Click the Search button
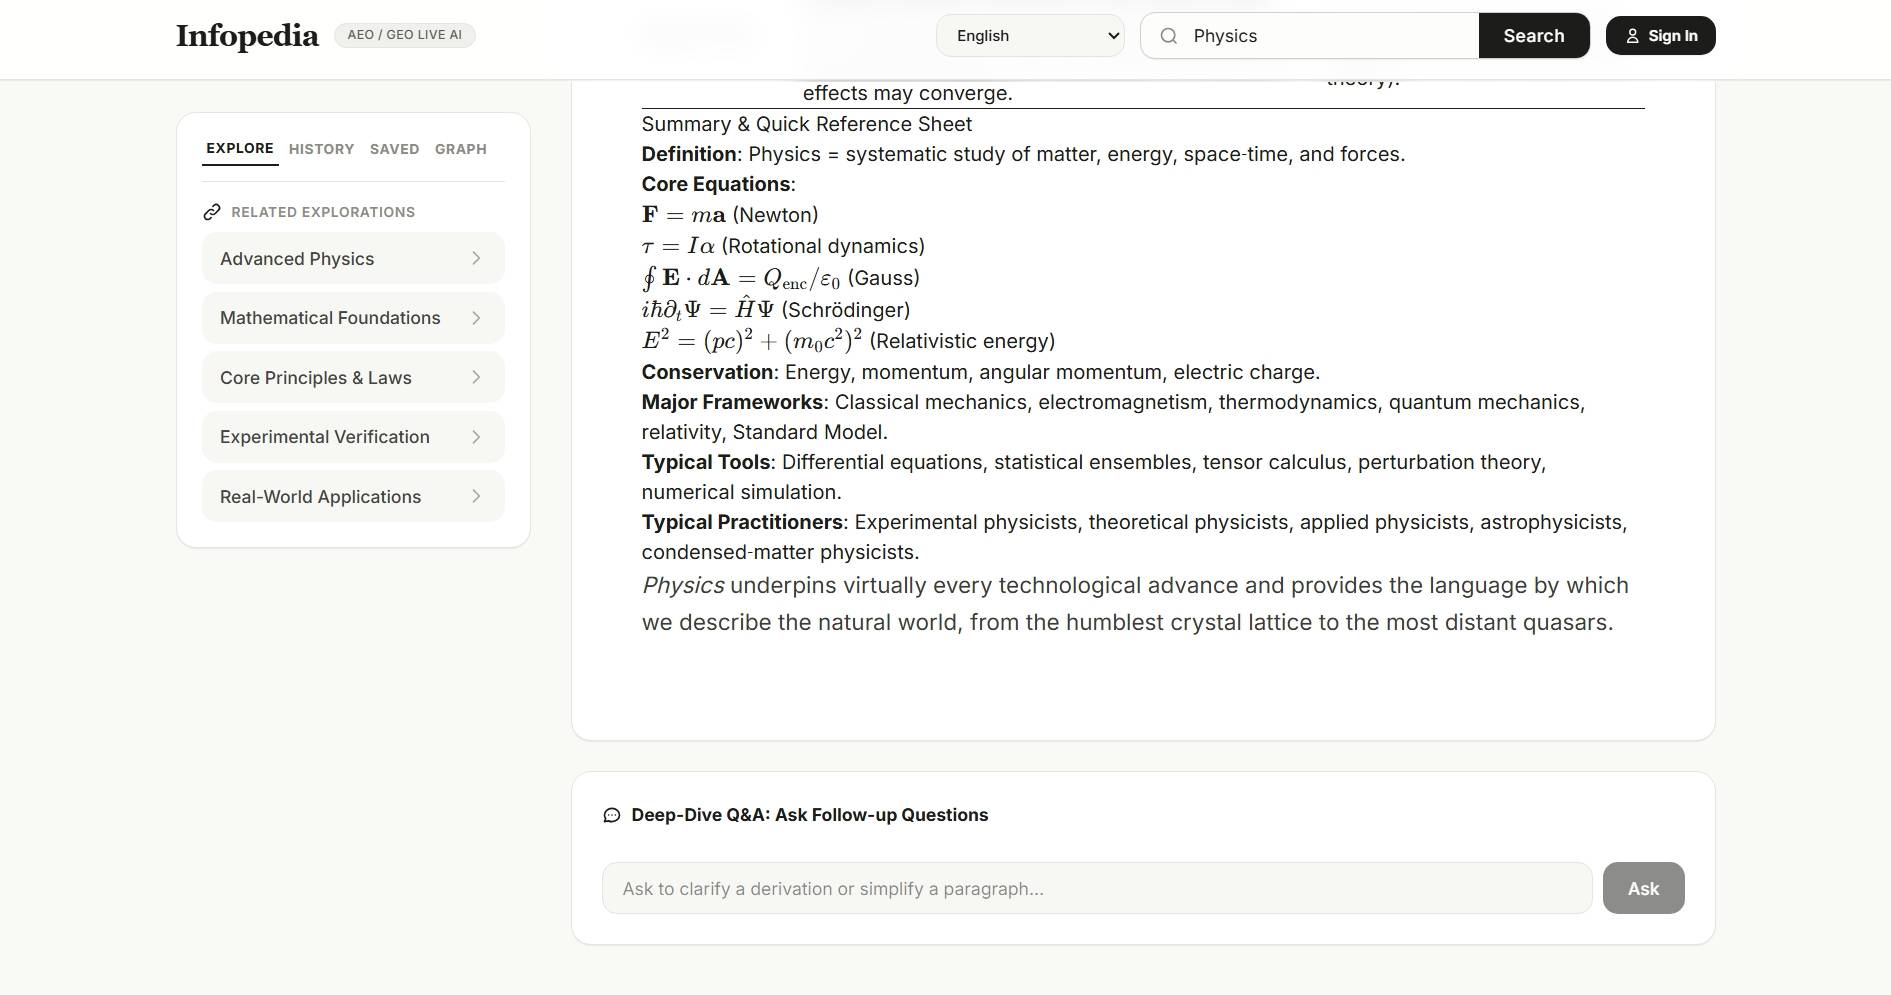 pos(1534,36)
